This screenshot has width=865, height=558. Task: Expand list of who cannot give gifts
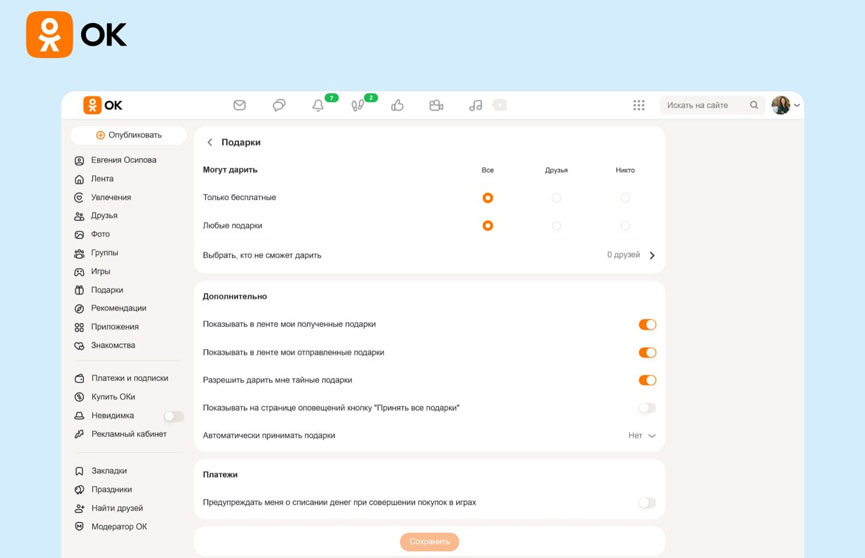coord(652,256)
